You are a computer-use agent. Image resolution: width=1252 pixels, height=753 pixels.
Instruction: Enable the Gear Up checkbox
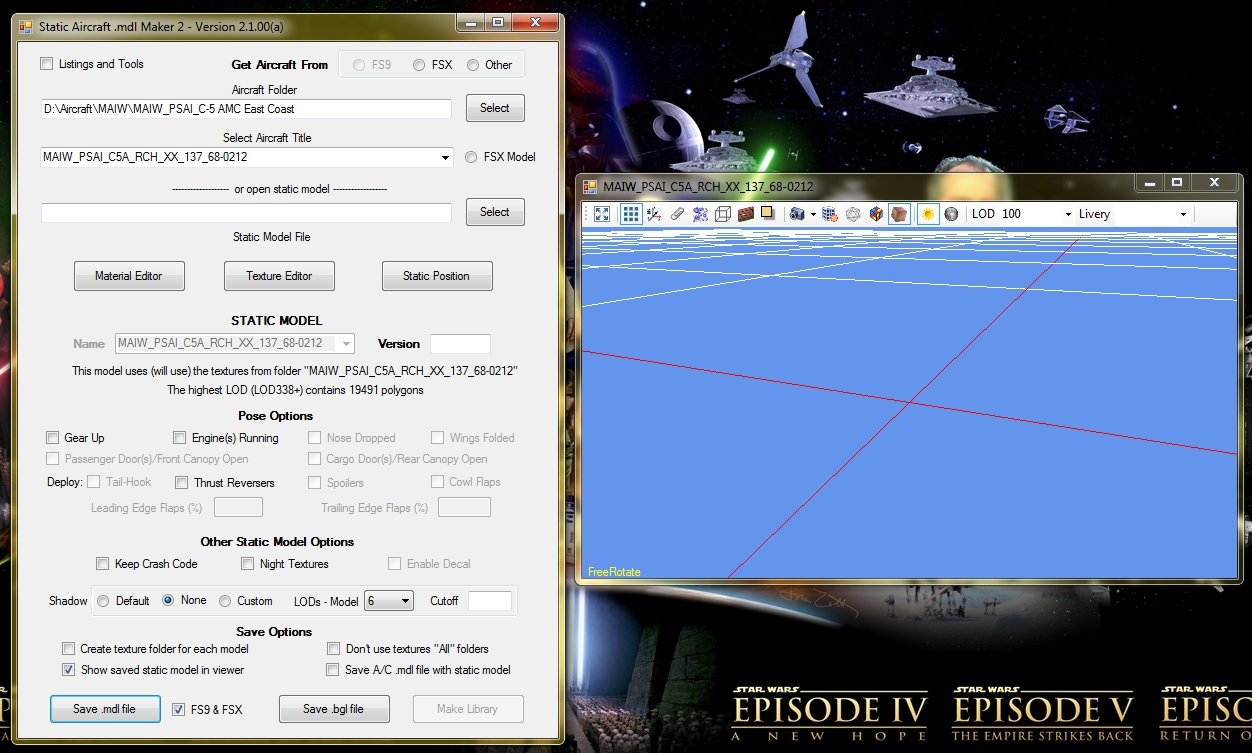click(x=53, y=438)
